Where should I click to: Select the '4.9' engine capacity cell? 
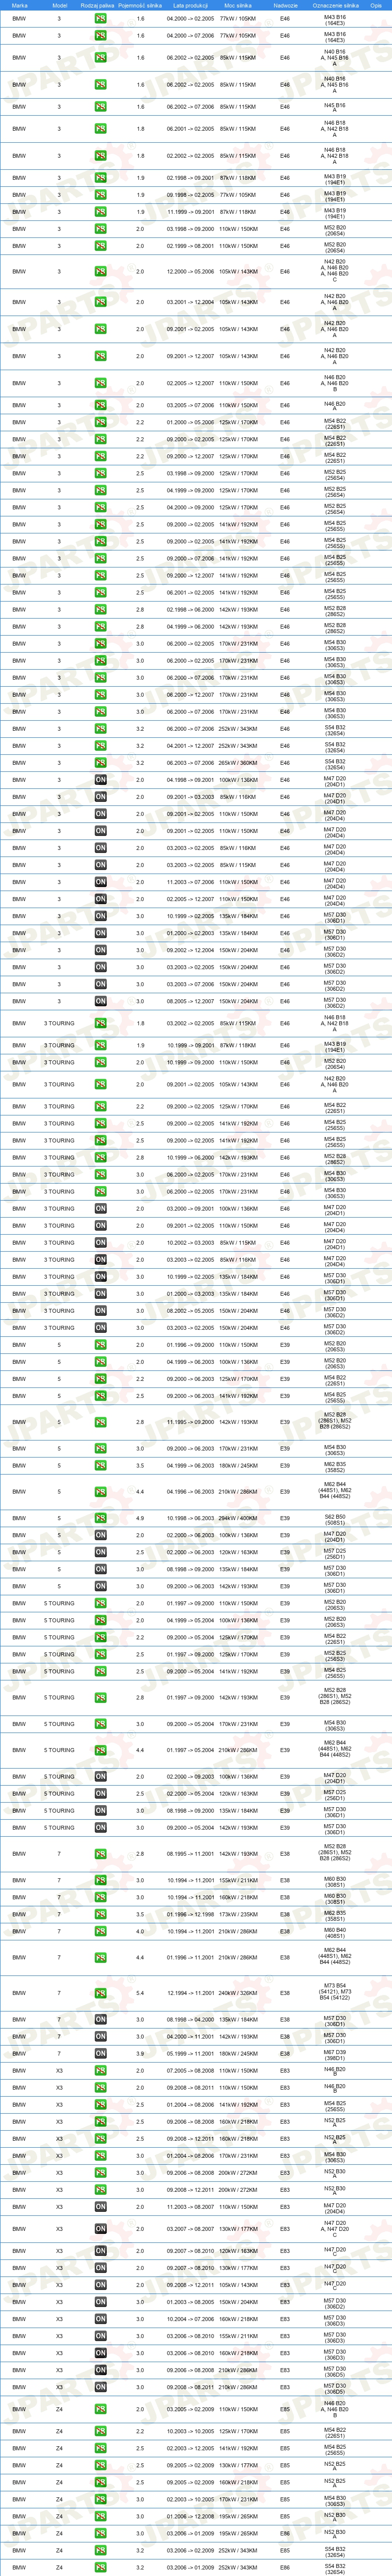pyautogui.click(x=140, y=1517)
